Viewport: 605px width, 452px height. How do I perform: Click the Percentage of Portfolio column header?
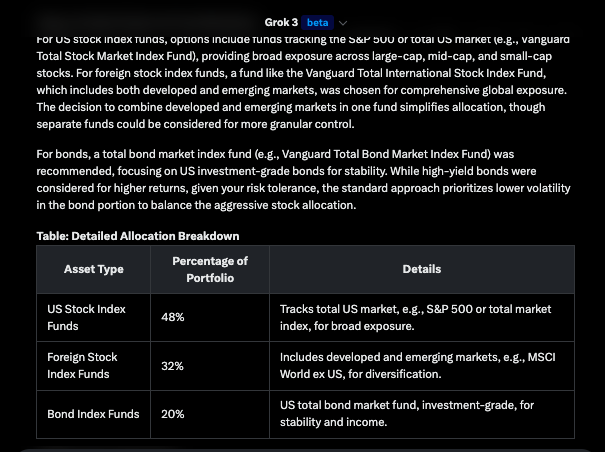tap(210, 269)
